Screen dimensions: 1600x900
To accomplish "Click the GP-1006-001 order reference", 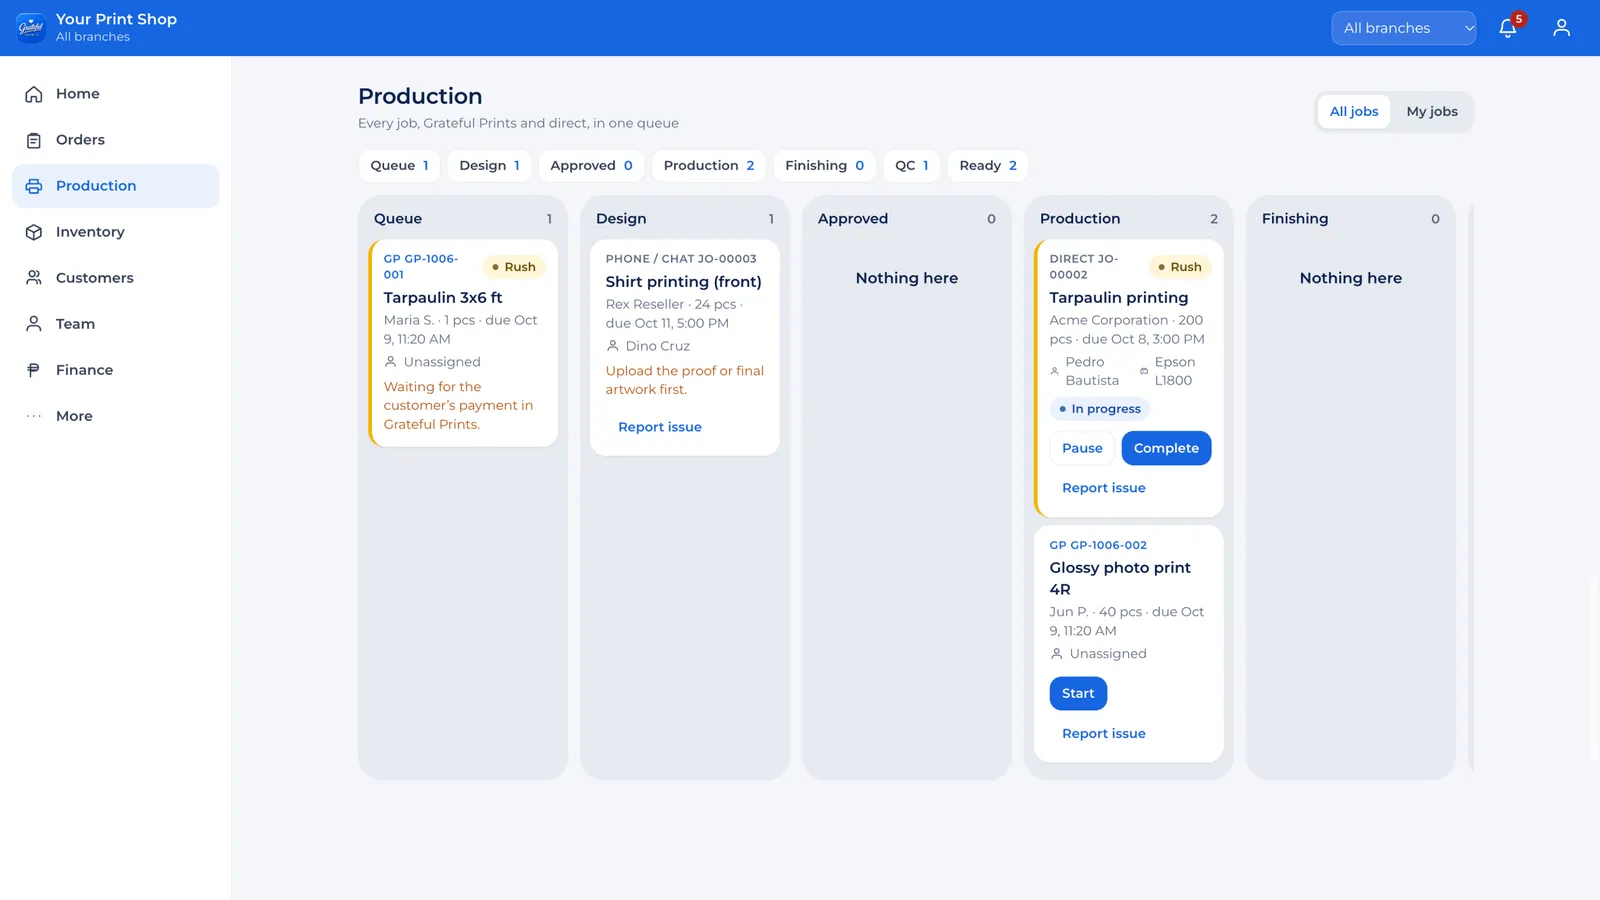I will click(x=421, y=267).
